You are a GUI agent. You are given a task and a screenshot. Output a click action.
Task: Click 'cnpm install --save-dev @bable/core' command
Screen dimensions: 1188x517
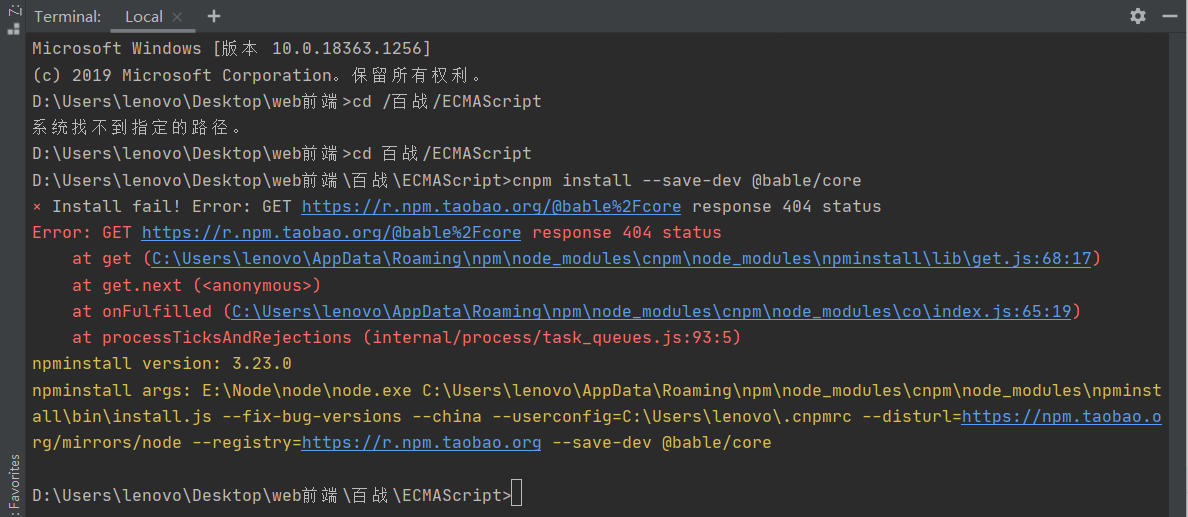pyautogui.click(x=687, y=180)
